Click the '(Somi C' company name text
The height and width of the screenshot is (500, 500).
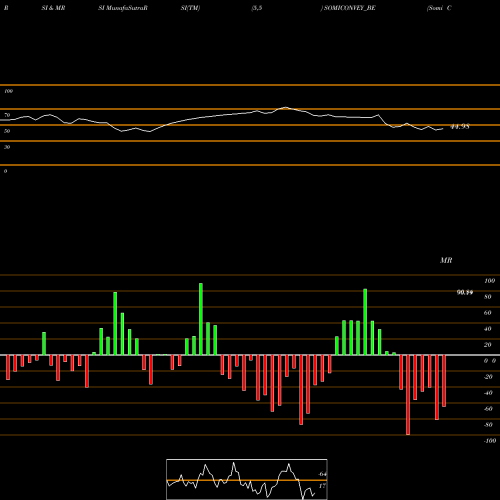click(x=439, y=8)
